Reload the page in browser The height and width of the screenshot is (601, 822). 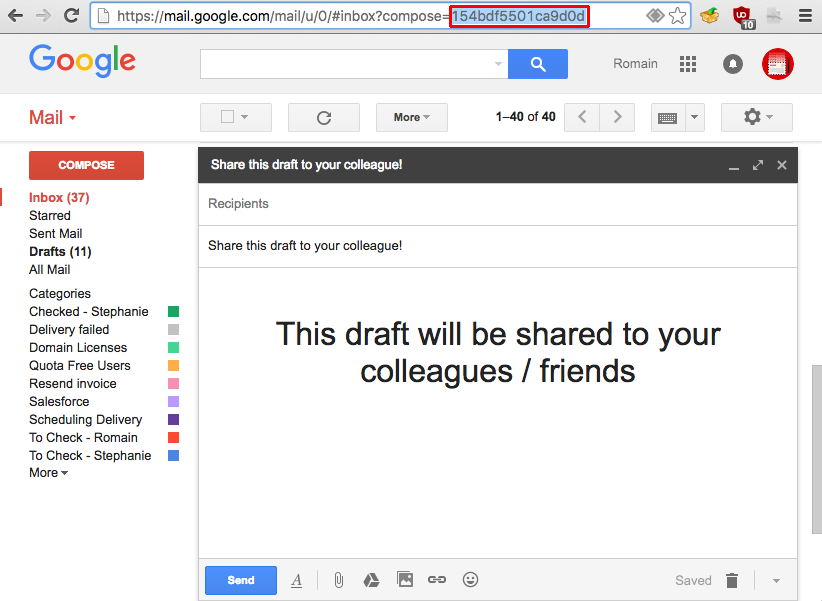[x=71, y=16]
